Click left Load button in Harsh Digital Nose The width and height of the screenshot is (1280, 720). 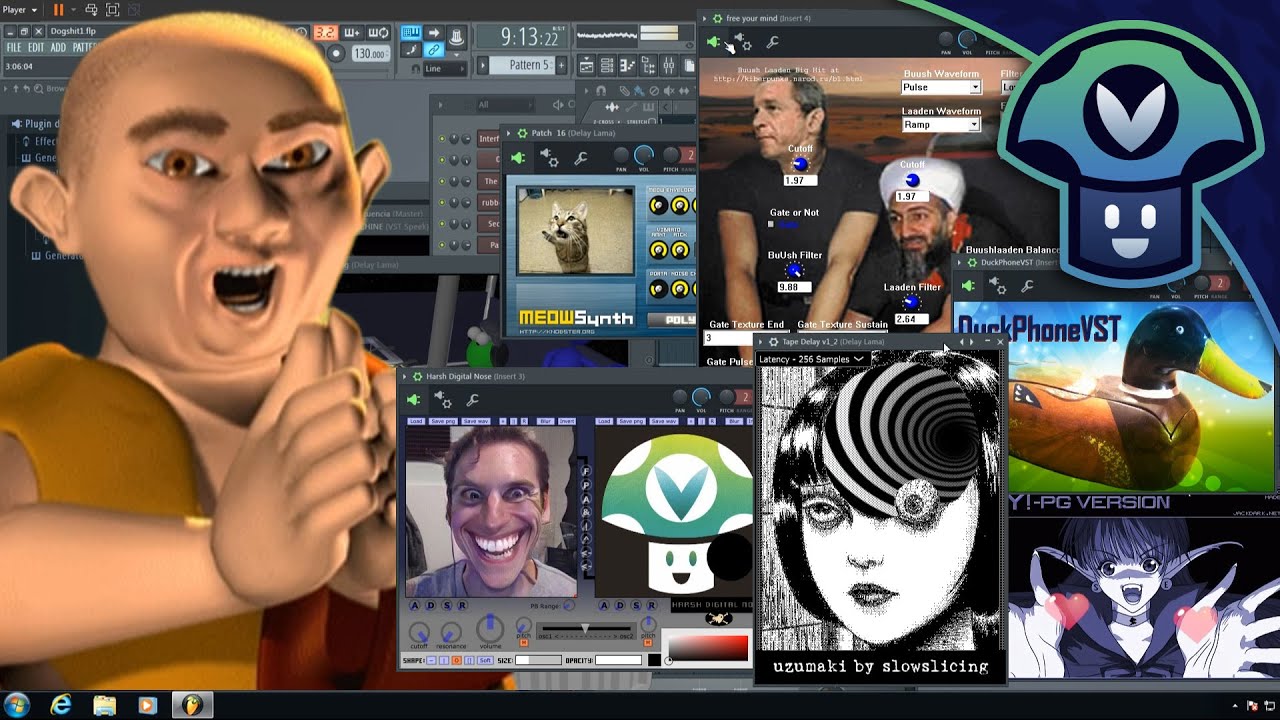coord(415,421)
